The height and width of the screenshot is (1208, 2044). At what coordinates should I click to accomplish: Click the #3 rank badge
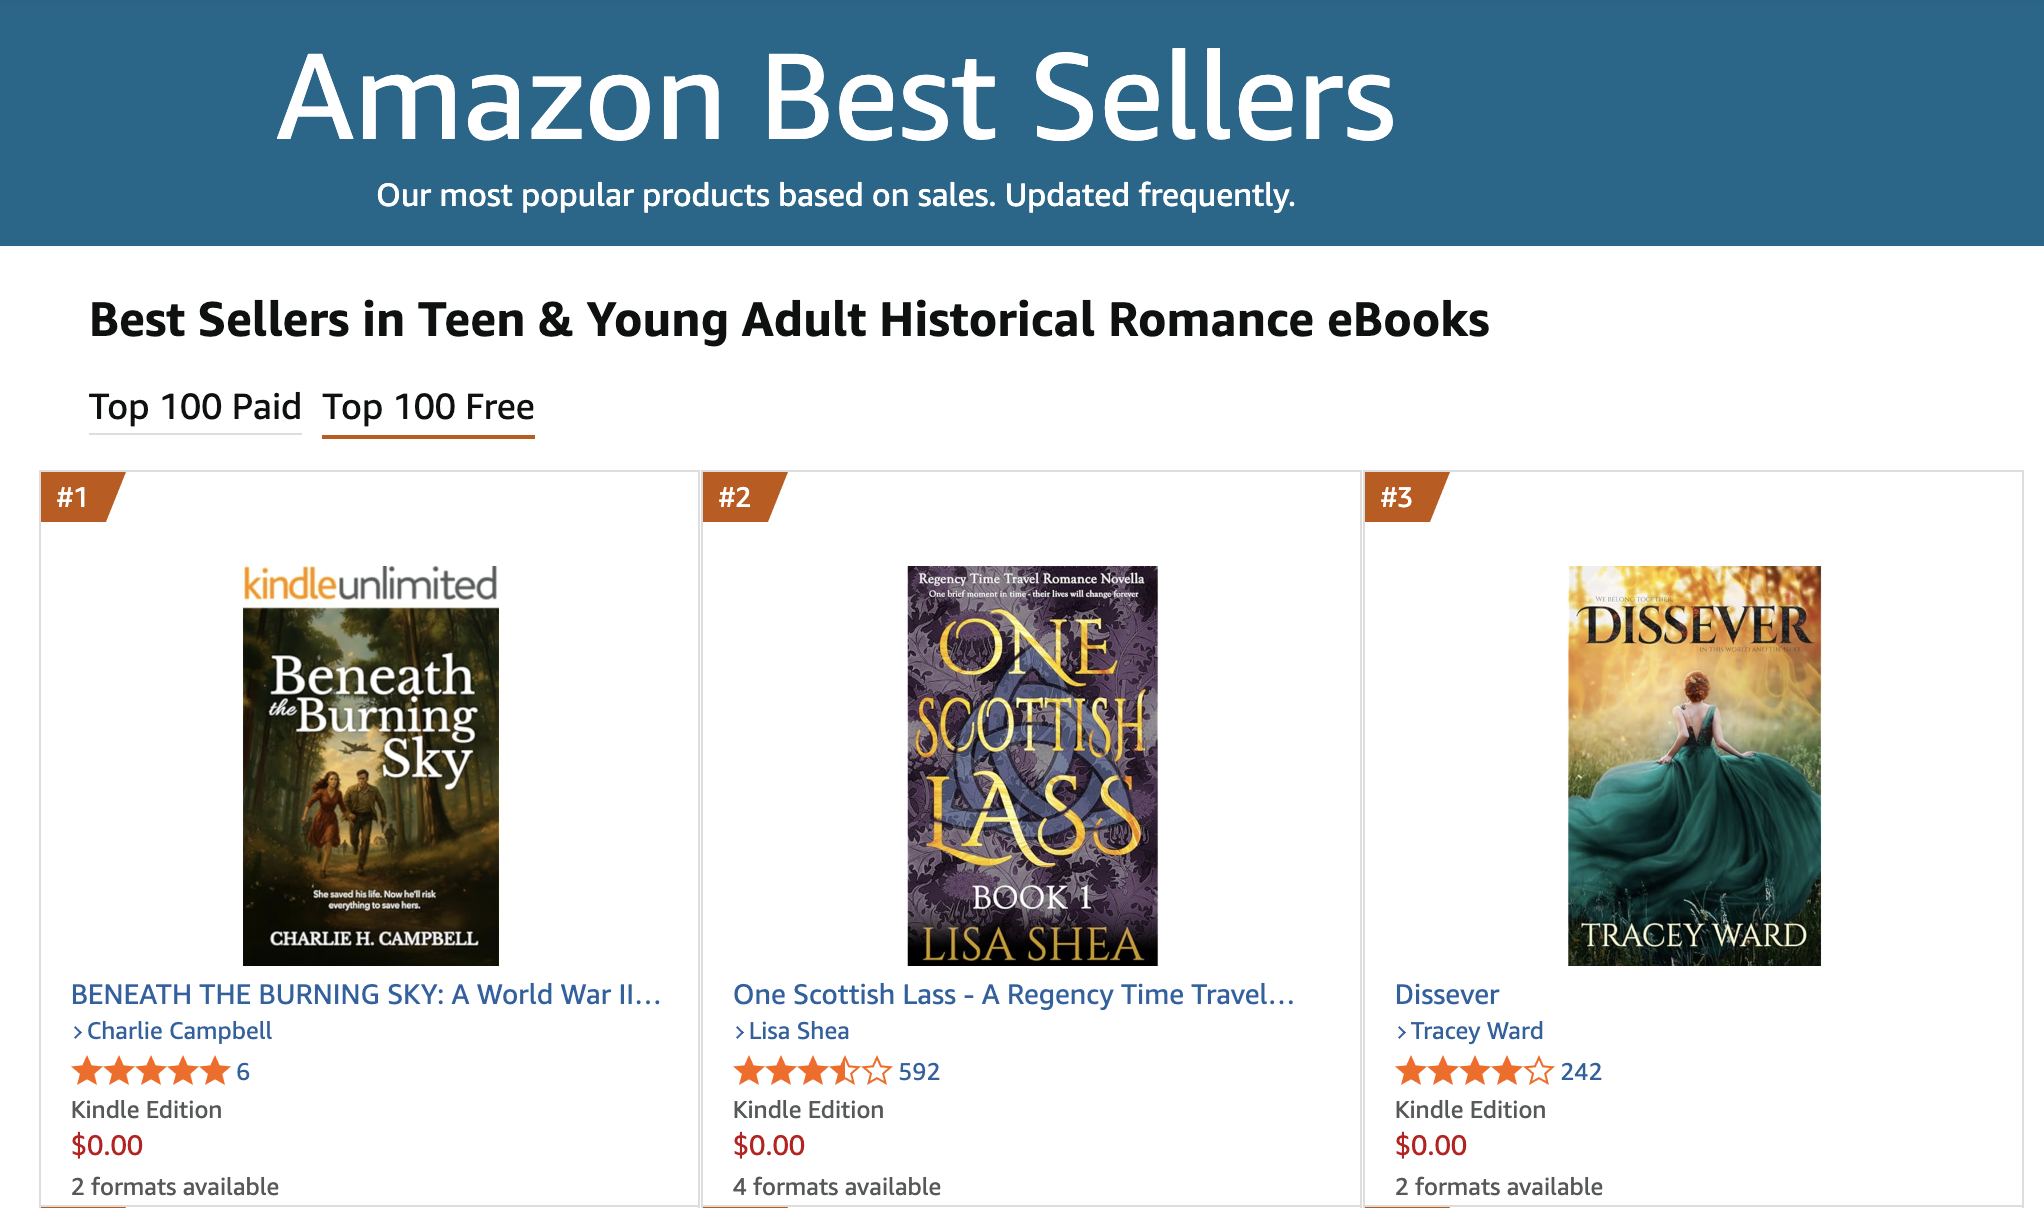[1398, 497]
